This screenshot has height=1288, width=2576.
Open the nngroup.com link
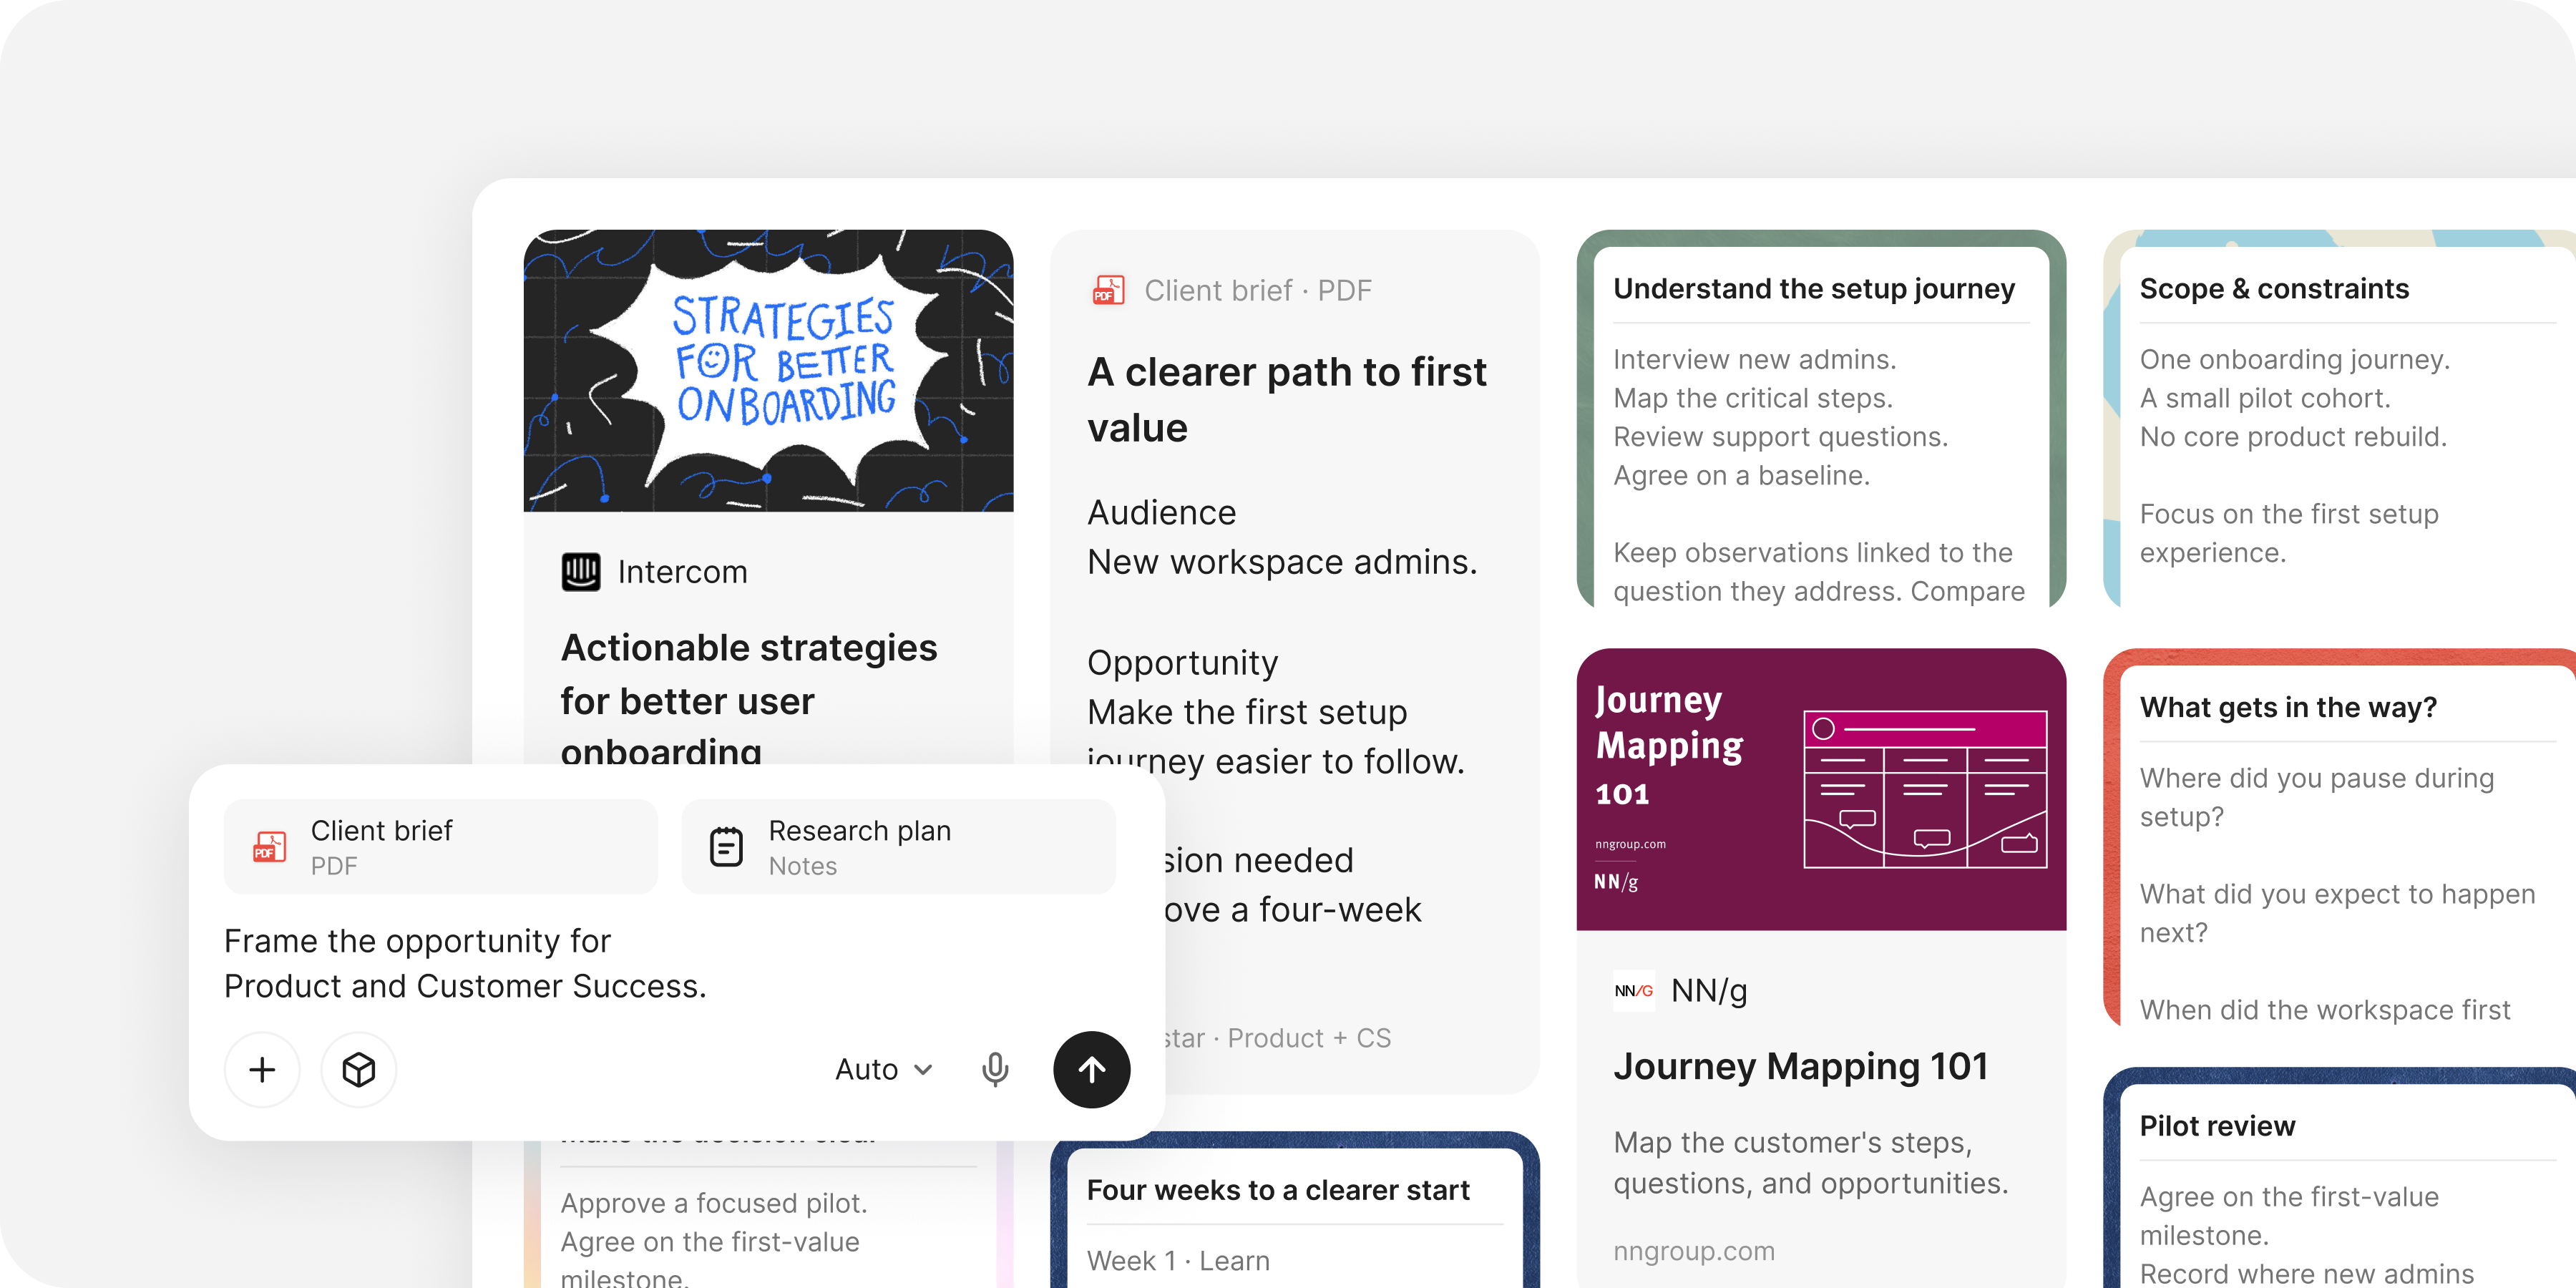pos(1693,1250)
